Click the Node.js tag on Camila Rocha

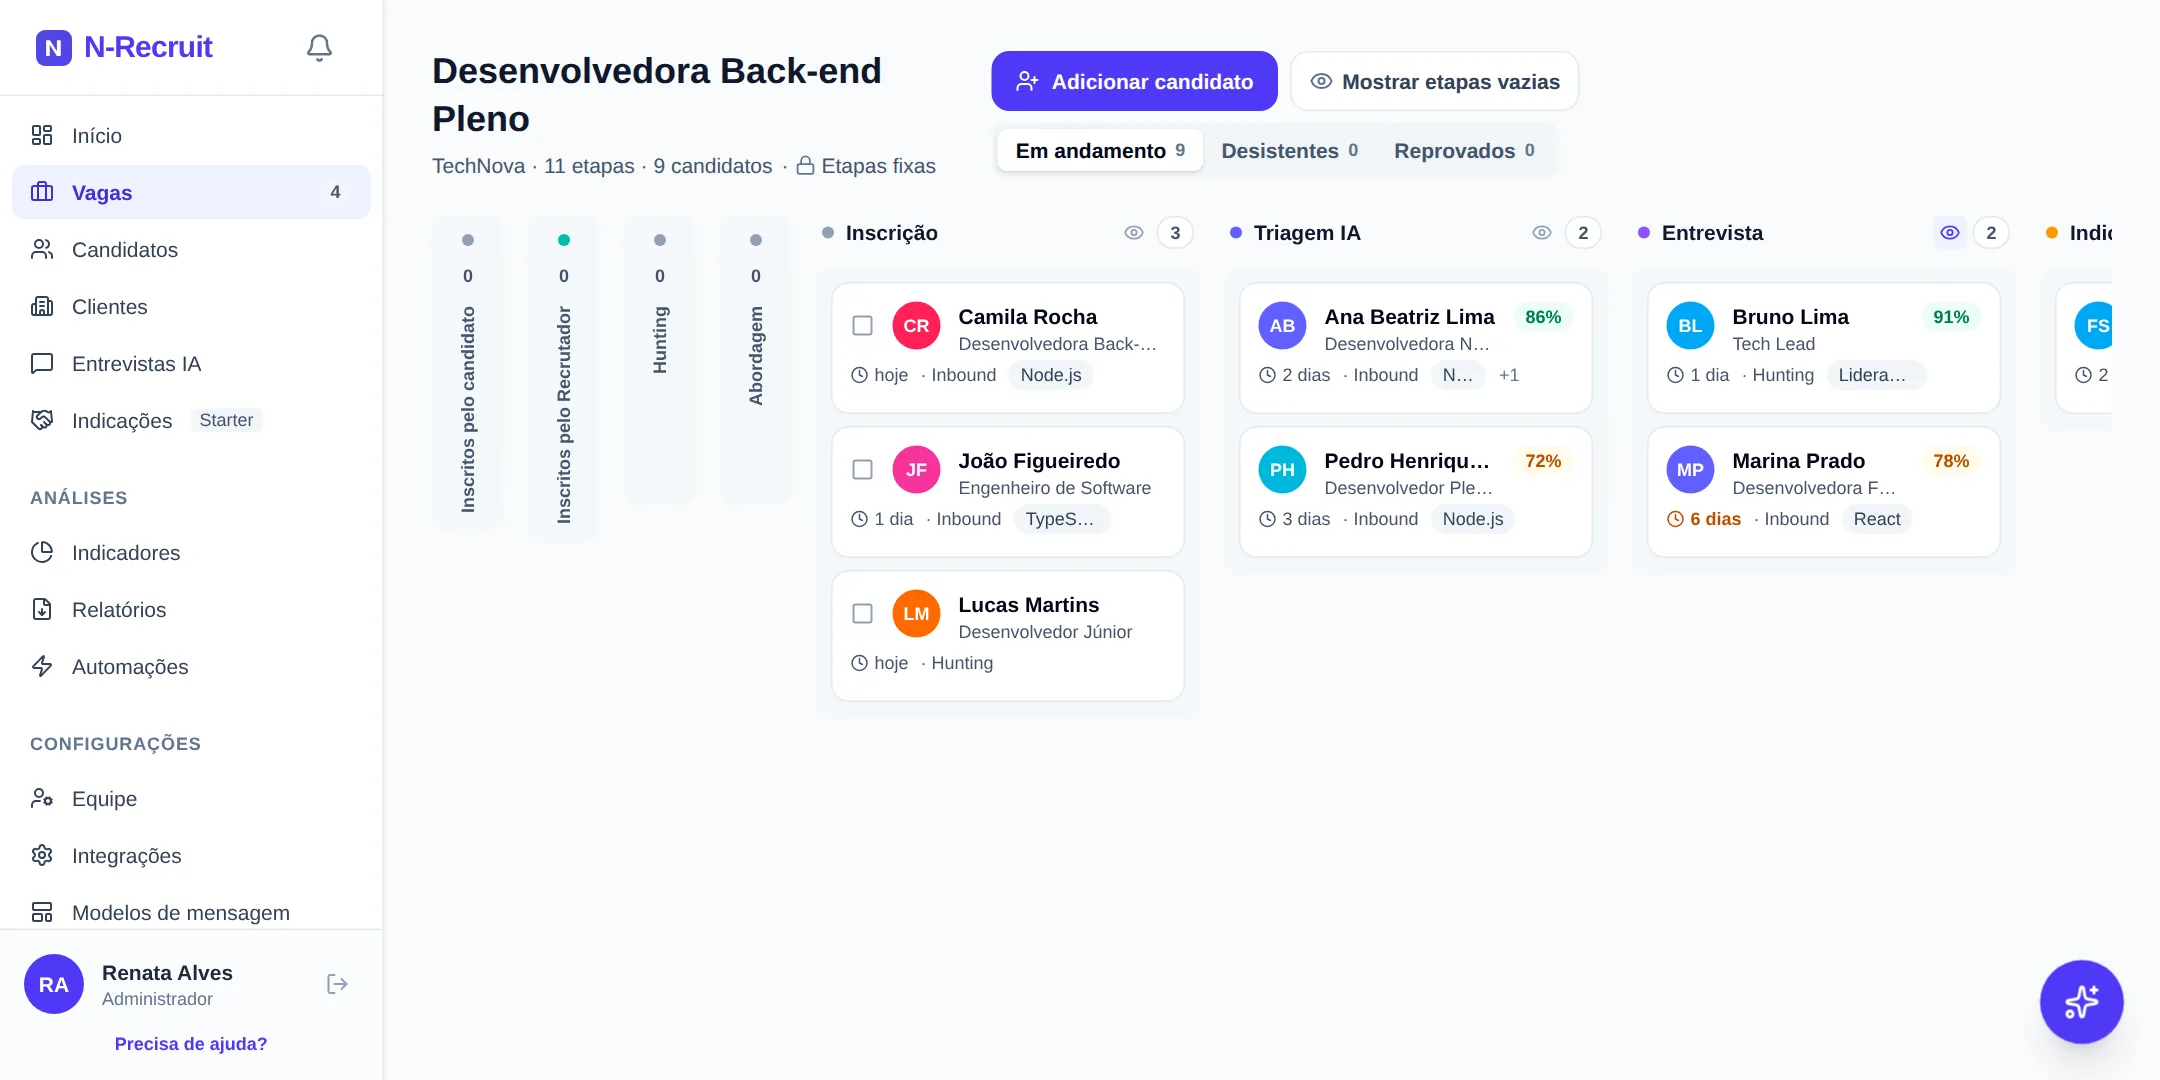coord(1051,375)
